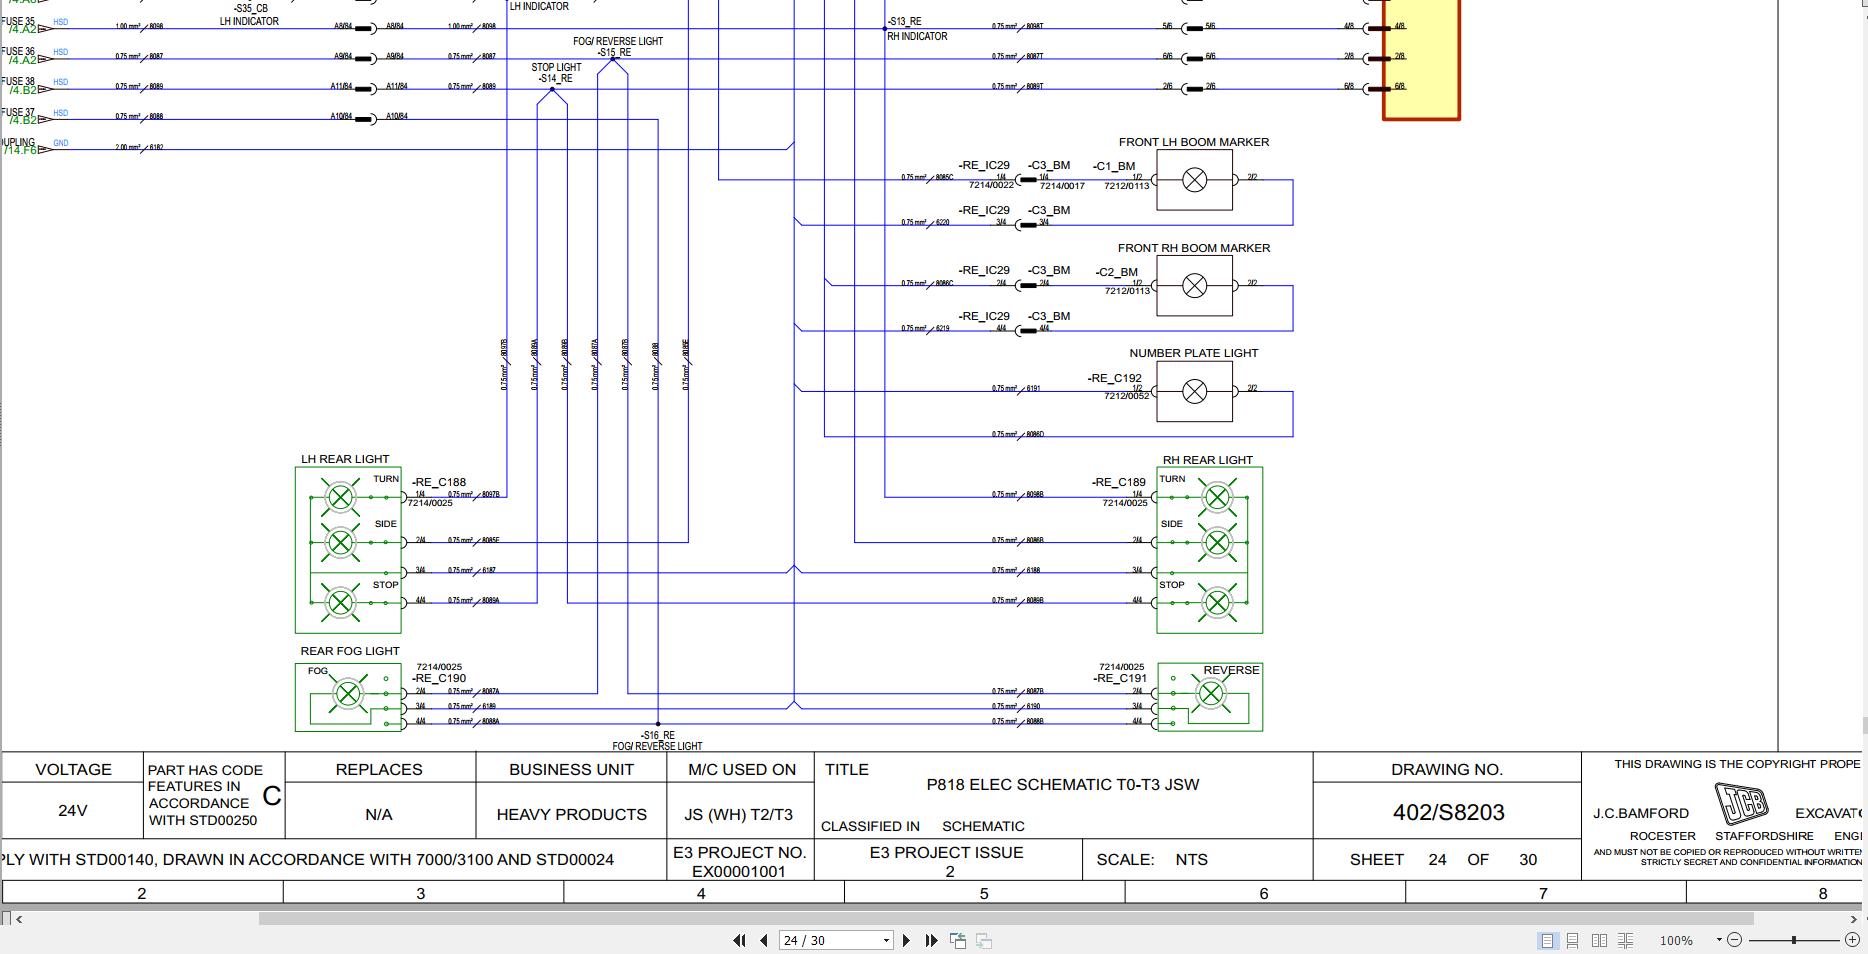Click the FRONT LH BOOM MARKER lamp symbol

pos(1194,180)
